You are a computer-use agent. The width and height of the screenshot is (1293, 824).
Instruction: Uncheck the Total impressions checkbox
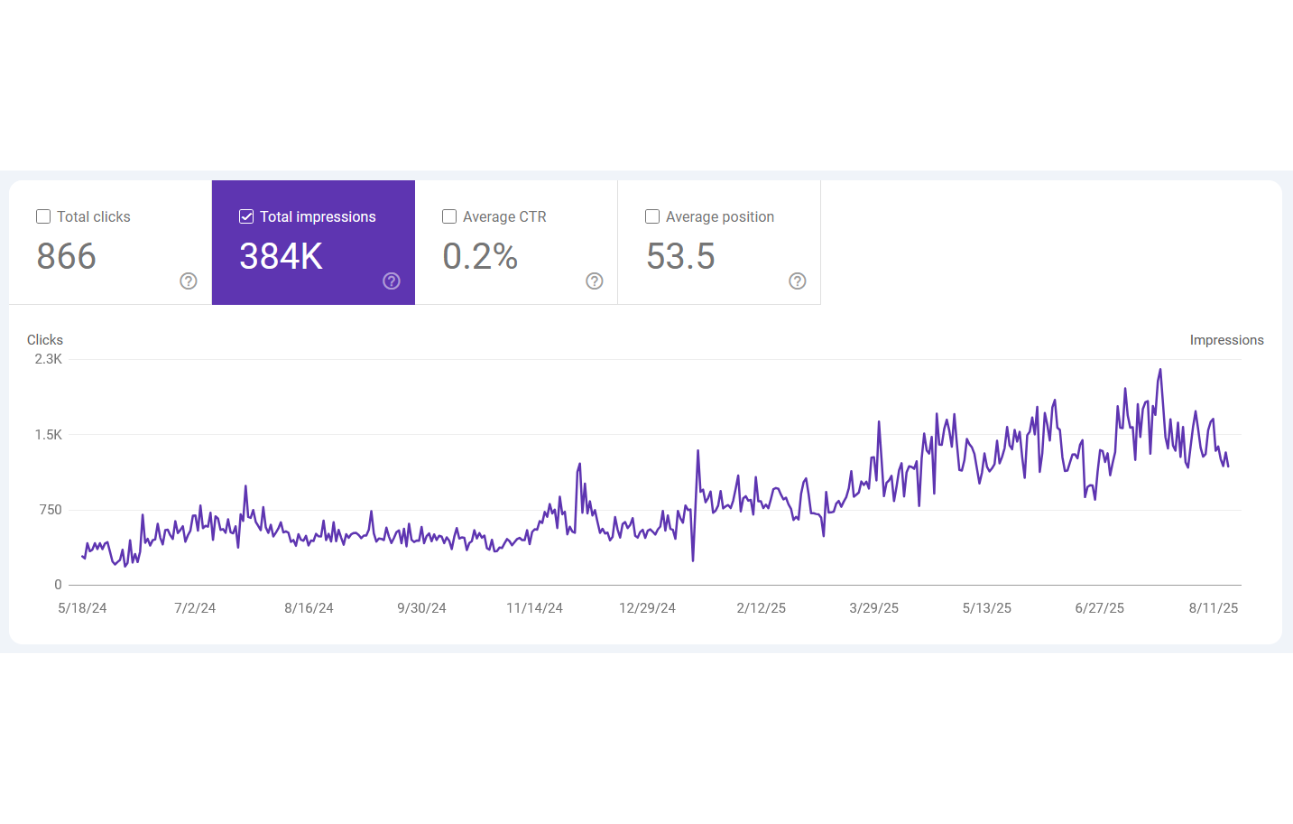(246, 217)
